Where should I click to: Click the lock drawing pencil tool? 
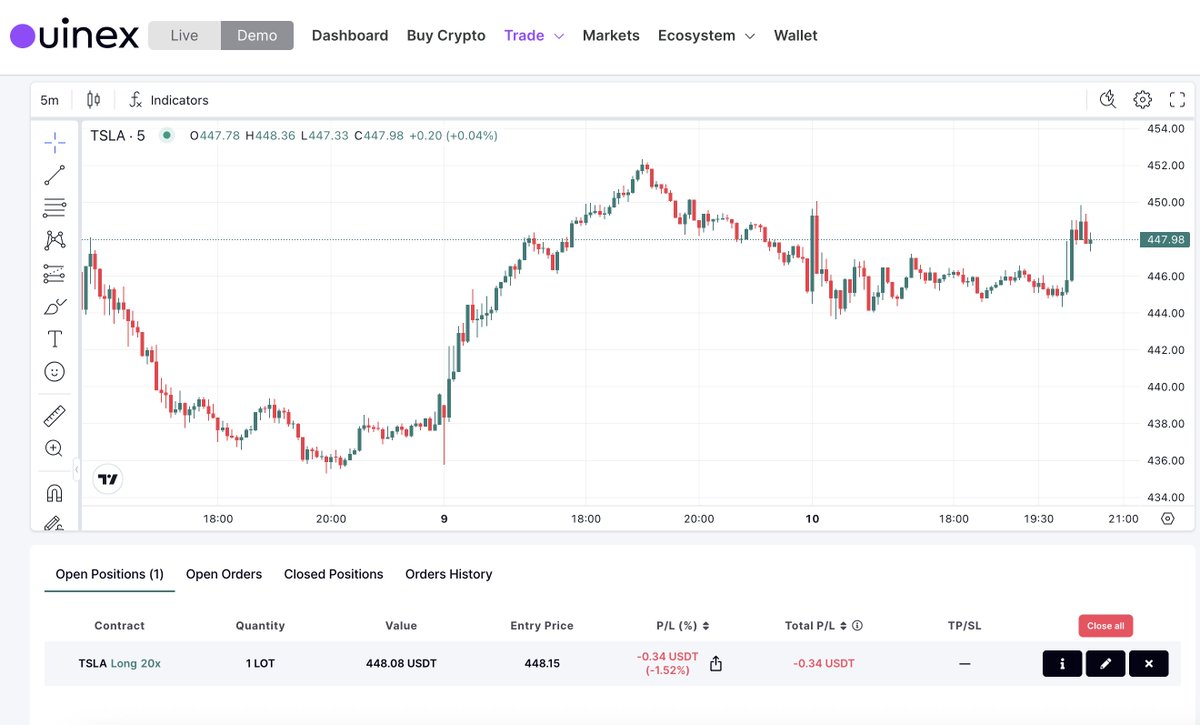point(54,522)
